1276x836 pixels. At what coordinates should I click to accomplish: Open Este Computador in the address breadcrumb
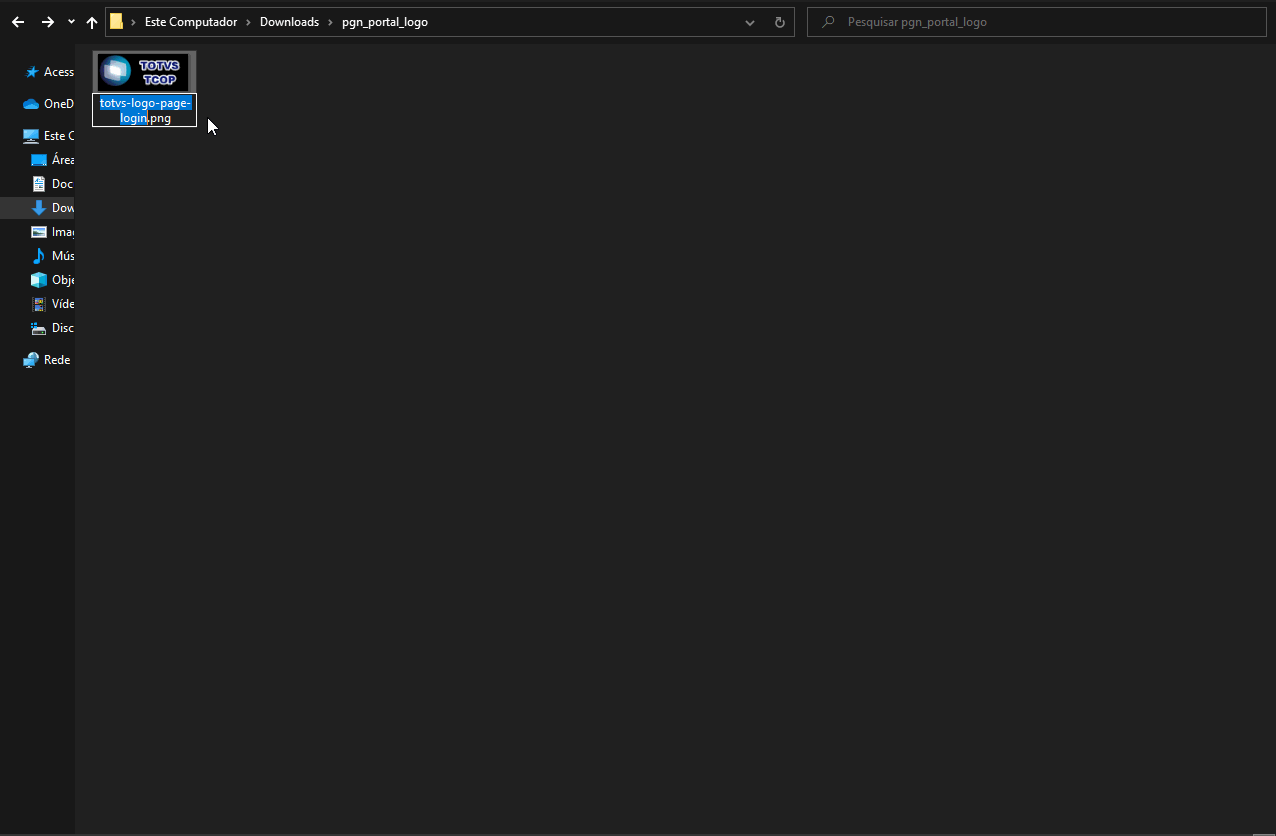pos(191,22)
